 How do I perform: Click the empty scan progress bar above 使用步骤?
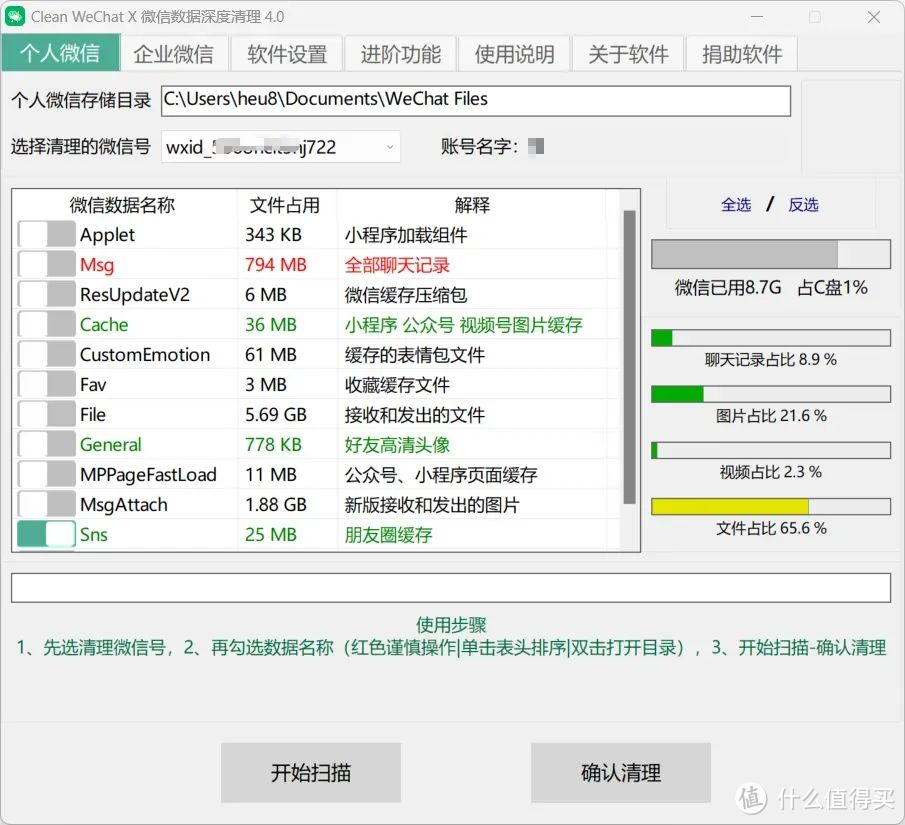coord(451,588)
